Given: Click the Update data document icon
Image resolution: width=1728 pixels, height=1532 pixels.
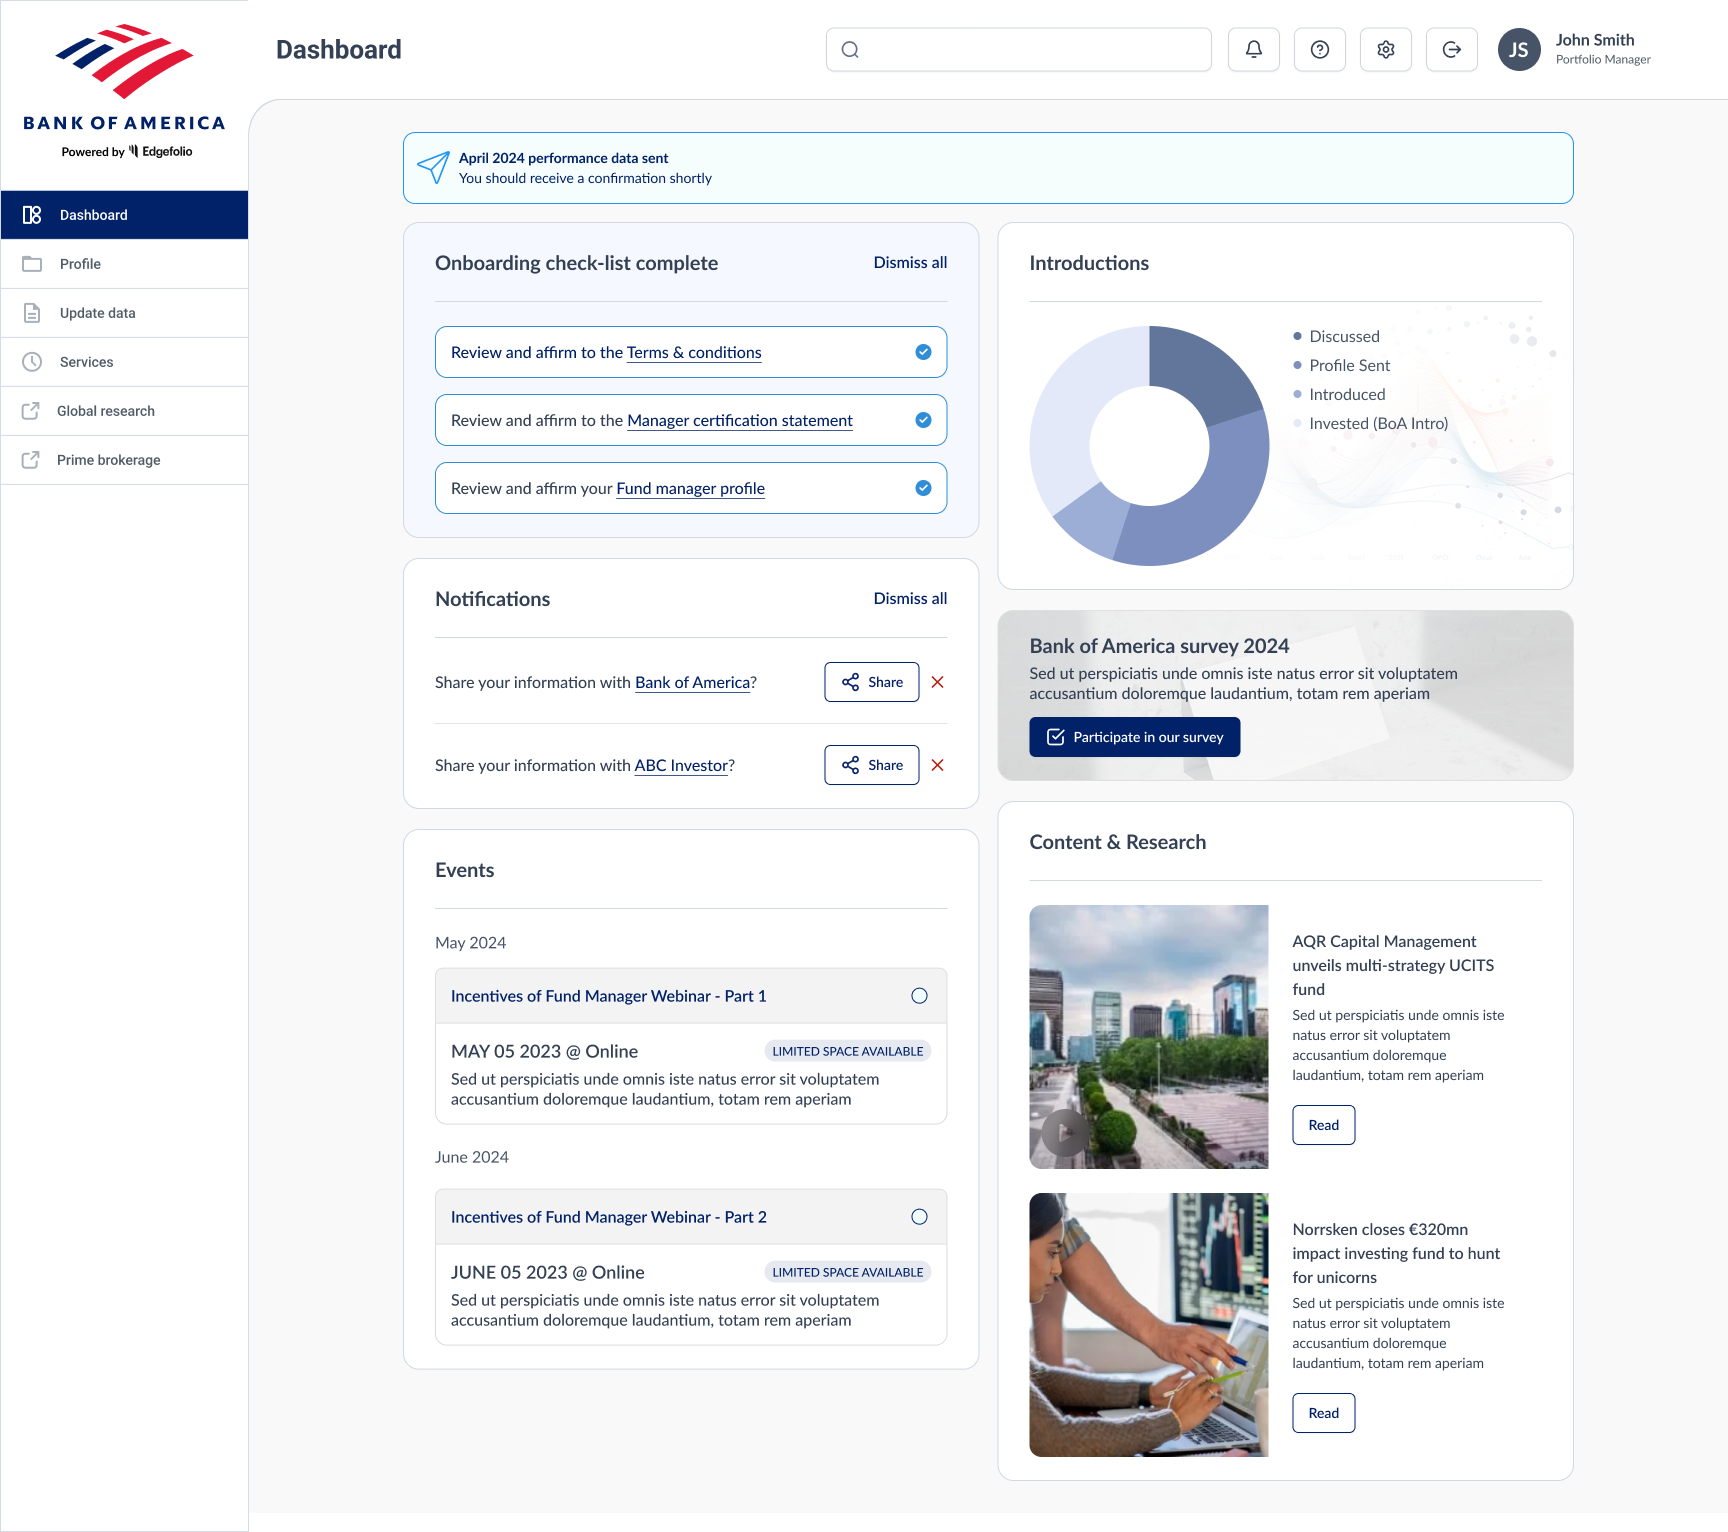Looking at the screenshot, I should (x=33, y=312).
